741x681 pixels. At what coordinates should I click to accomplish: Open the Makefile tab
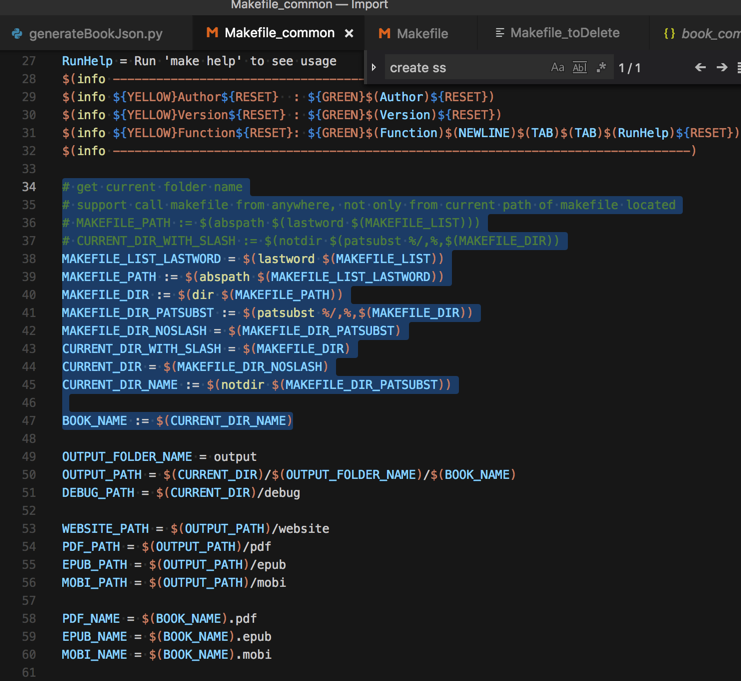pyautogui.click(x=422, y=33)
